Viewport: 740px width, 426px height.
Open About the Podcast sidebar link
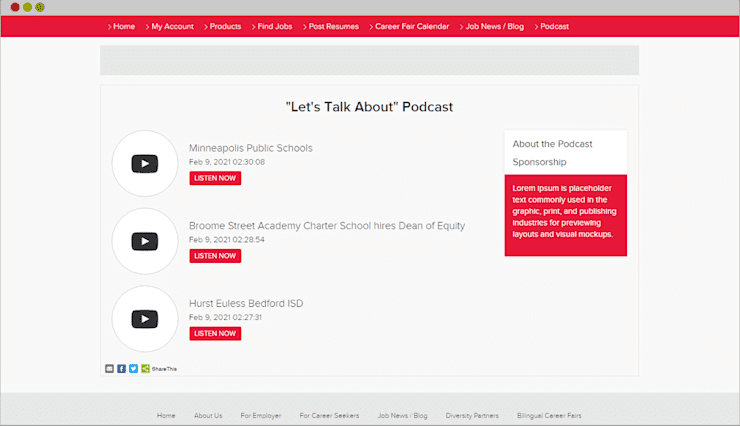click(x=552, y=144)
